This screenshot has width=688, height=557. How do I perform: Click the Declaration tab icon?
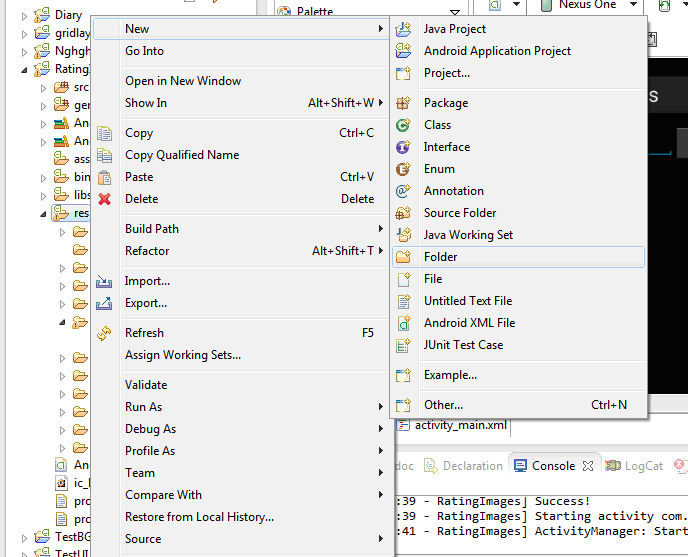pyautogui.click(x=431, y=466)
